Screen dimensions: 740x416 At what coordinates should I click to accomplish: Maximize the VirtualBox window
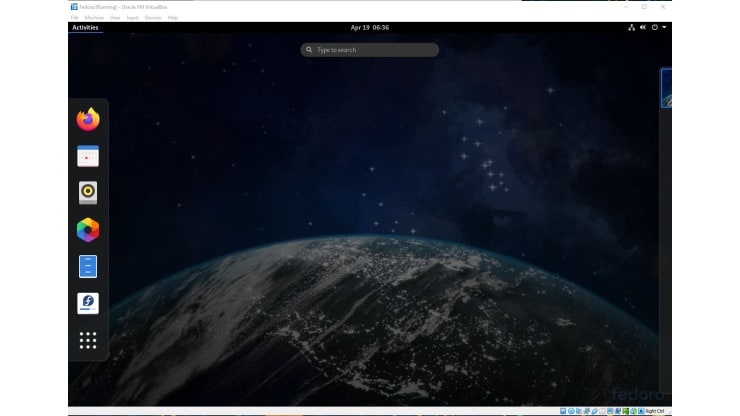click(644, 7)
